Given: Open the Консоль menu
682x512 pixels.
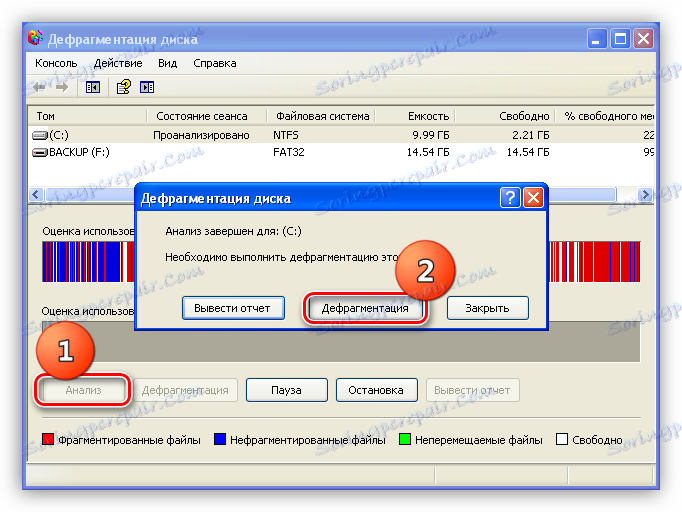Looking at the screenshot, I should coord(56,64).
